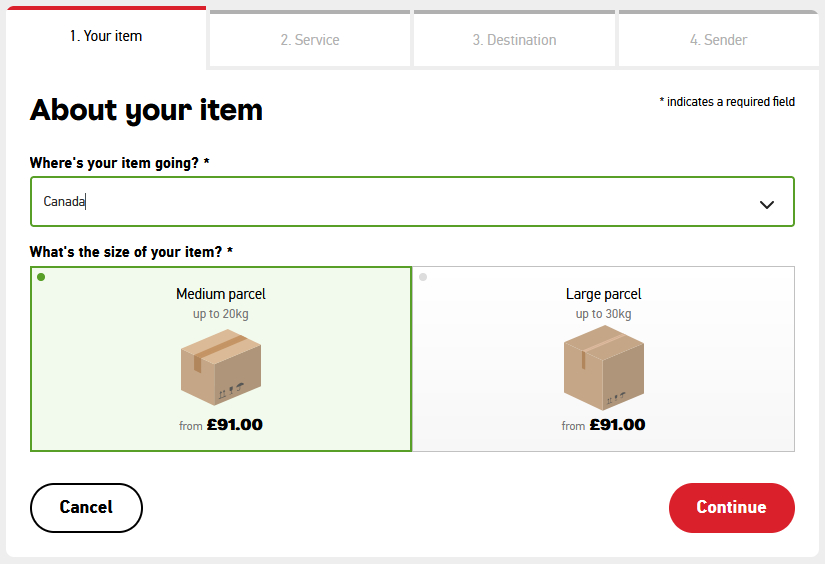The height and width of the screenshot is (564, 825).
Task: Open the '1. Your item' tab
Action: pyautogui.click(x=106, y=37)
